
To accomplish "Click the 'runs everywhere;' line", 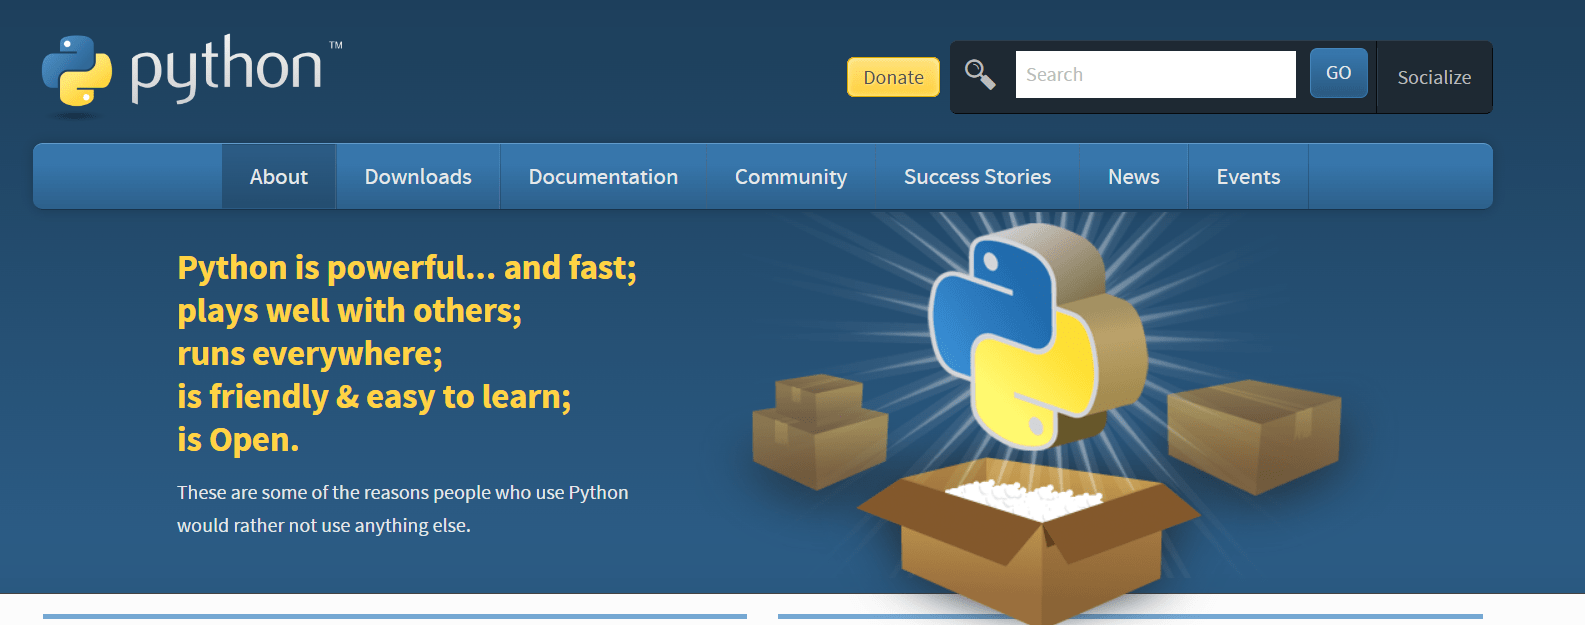I will (310, 354).
